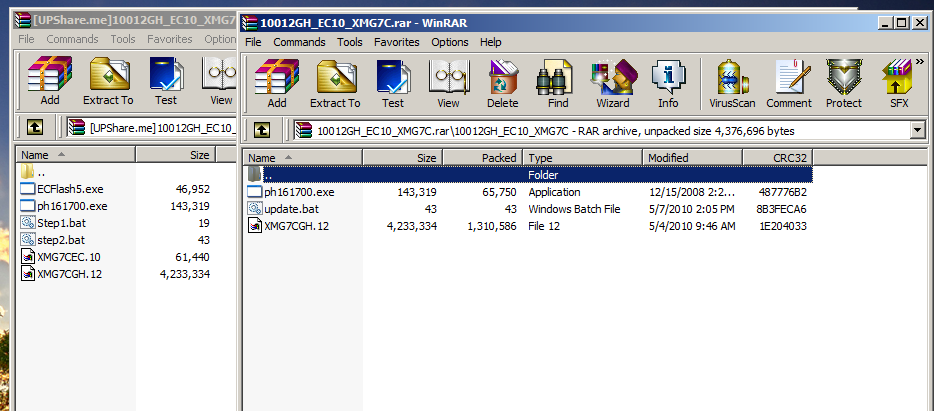The width and height of the screenshot is (934, 411).
Task: Select parent folder row in front window
Action: (x=528, y=175)
